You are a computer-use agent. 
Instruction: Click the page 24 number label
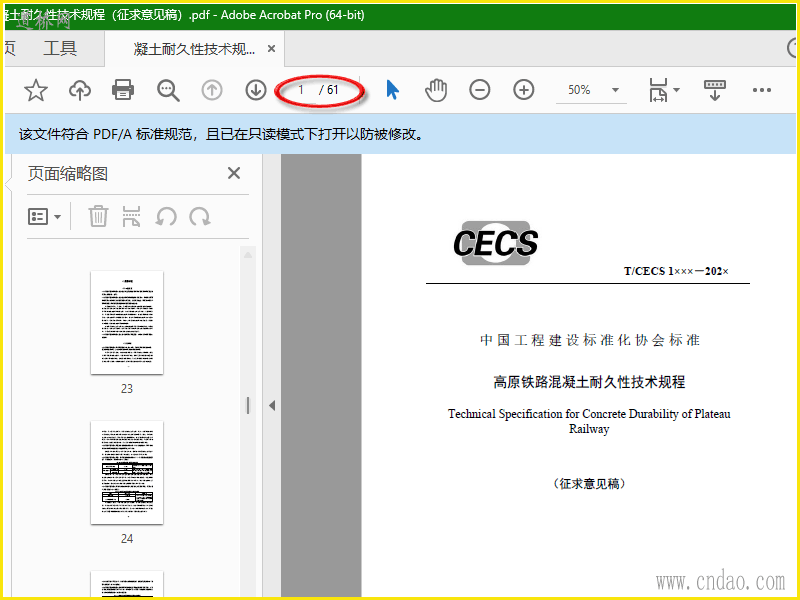click(127, 539)
